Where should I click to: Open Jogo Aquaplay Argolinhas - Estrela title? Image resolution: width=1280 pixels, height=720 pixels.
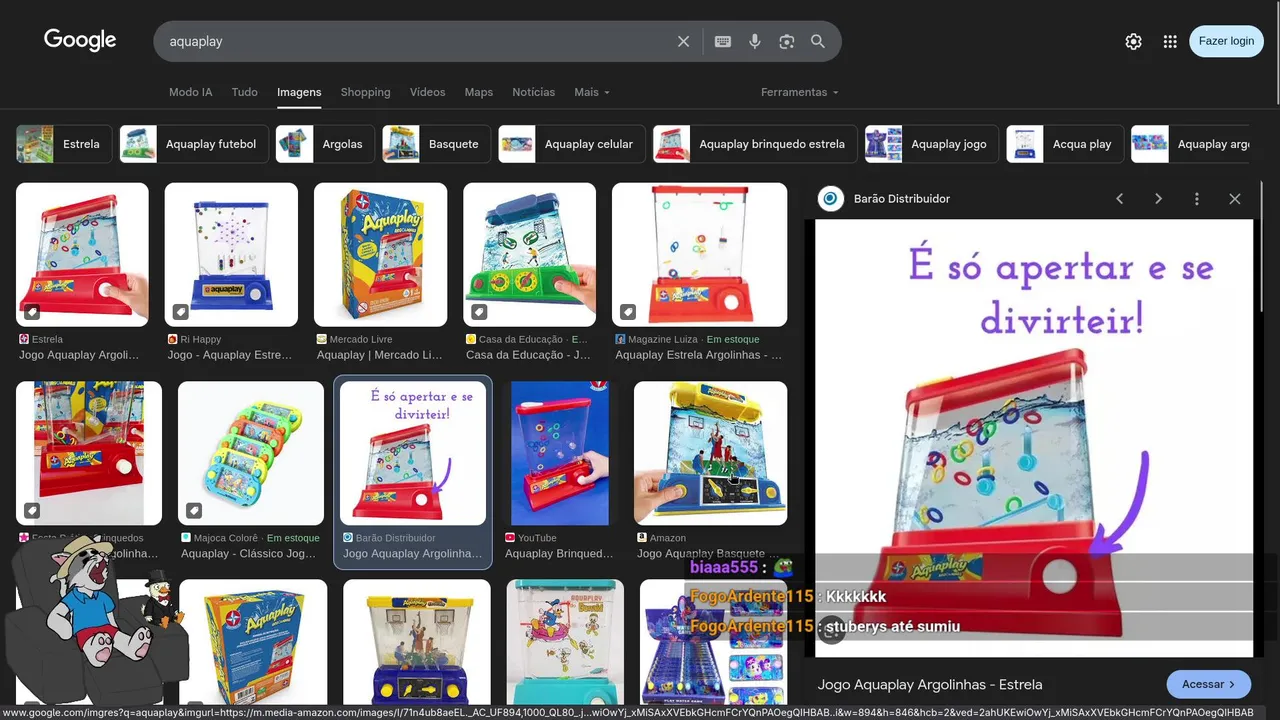pos(930,685)
